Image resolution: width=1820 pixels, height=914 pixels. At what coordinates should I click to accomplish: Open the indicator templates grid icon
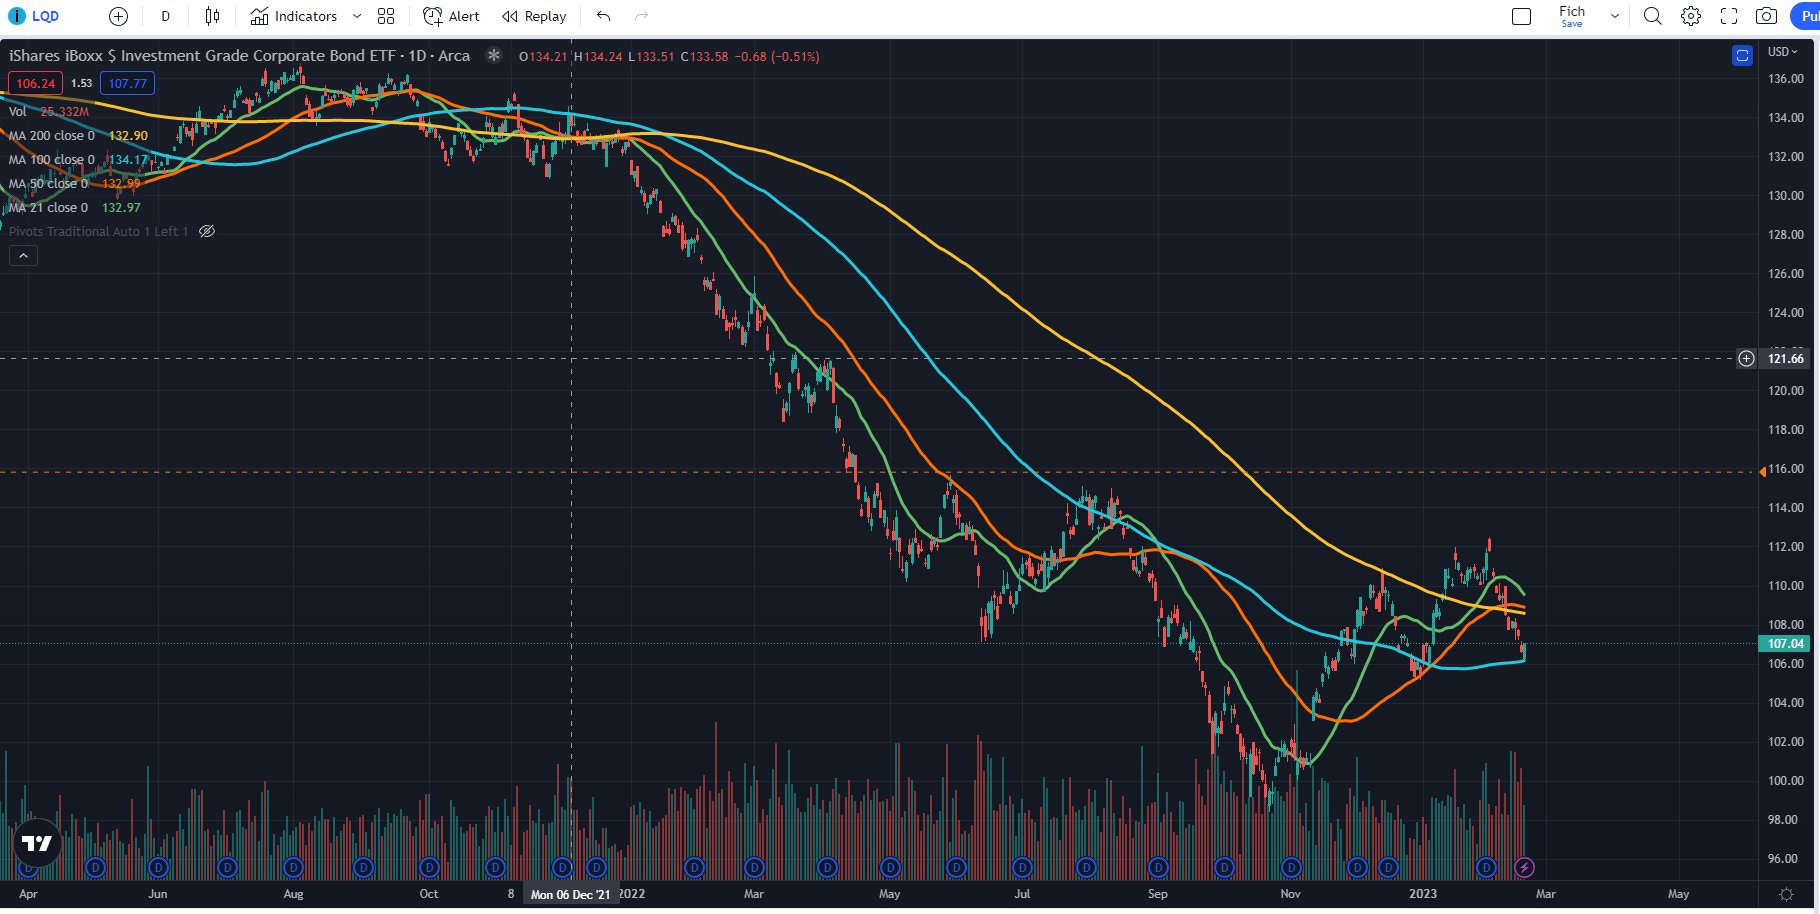click(386, 16)
